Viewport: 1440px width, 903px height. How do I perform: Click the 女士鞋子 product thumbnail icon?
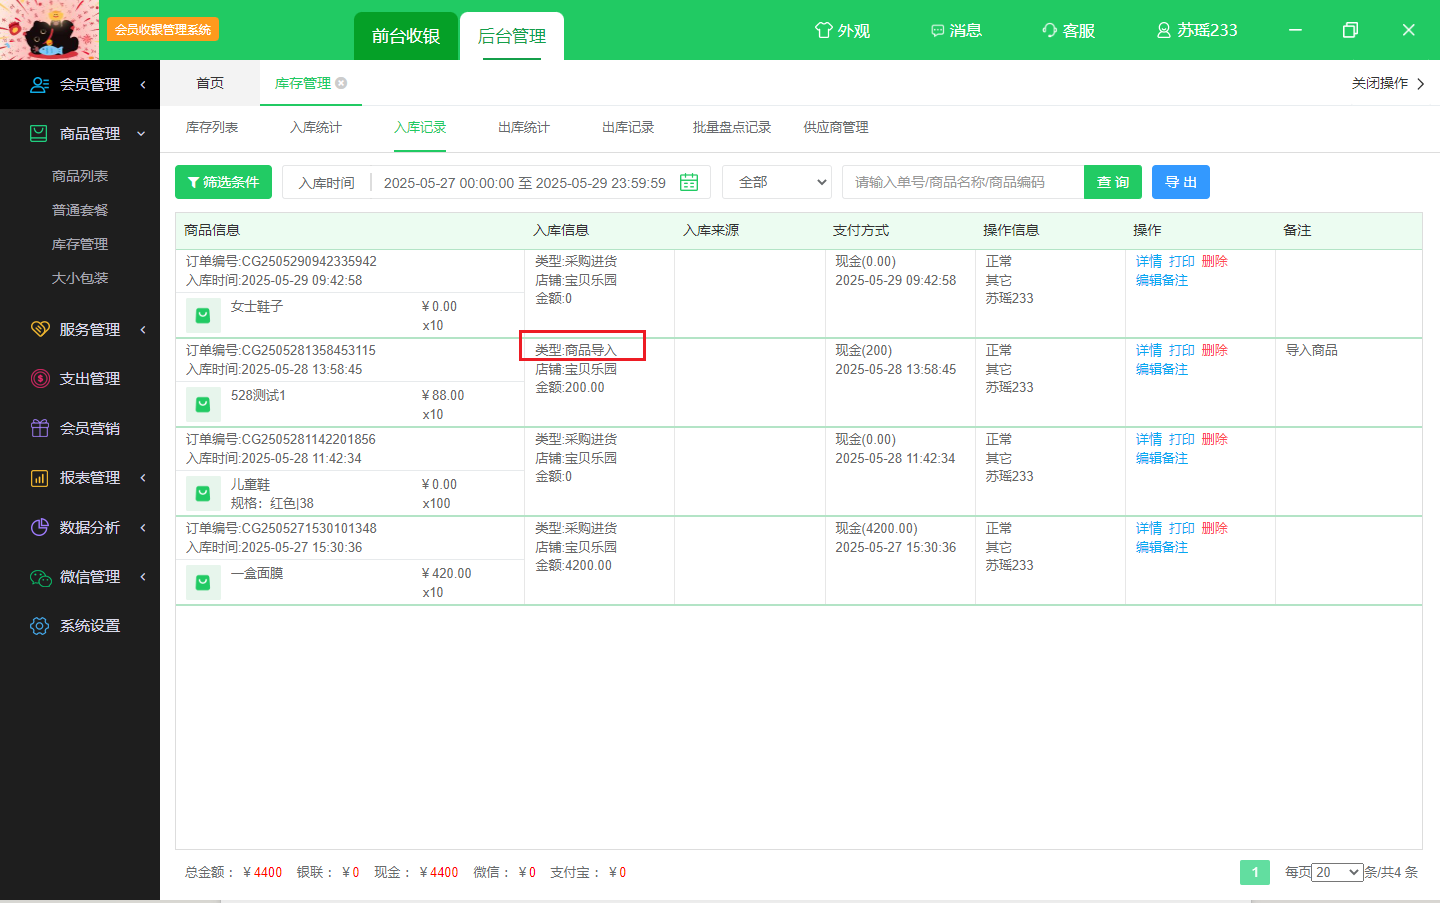pyautogui.click(x=203, y=315)
